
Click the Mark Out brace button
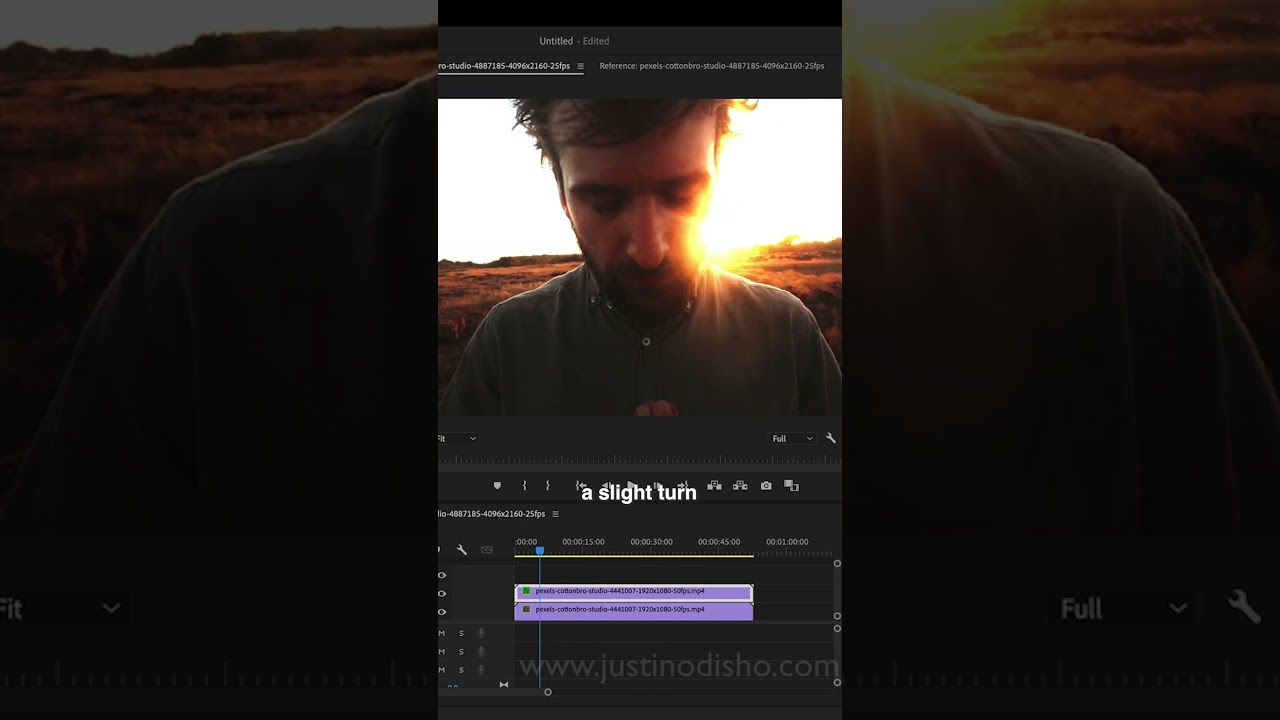click(x=547, y=486)
